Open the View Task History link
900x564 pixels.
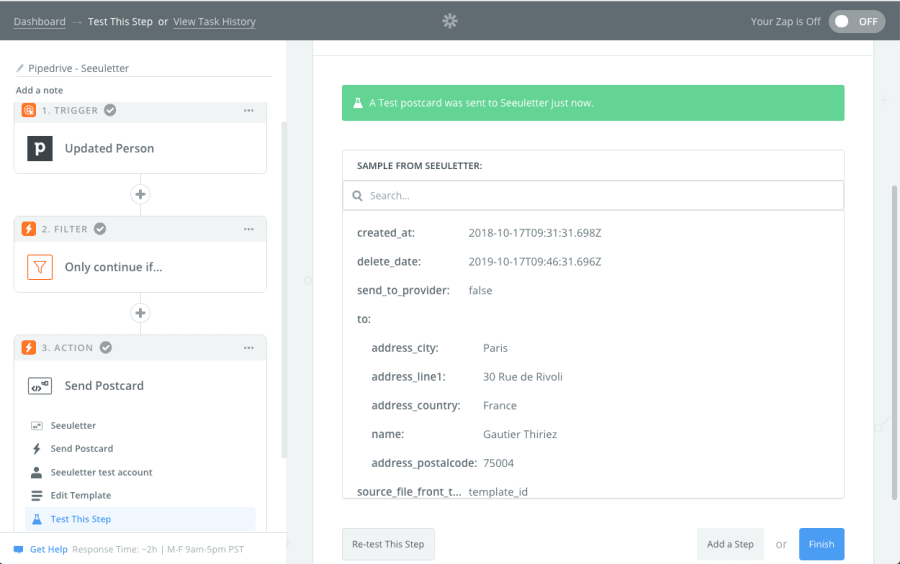pyautogui.click(x=214, y=22)
